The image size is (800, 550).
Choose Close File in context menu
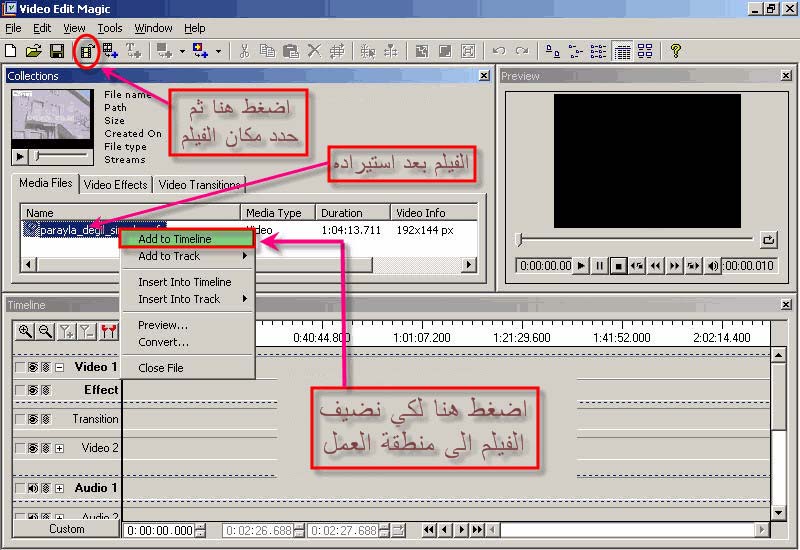[187, 368]
